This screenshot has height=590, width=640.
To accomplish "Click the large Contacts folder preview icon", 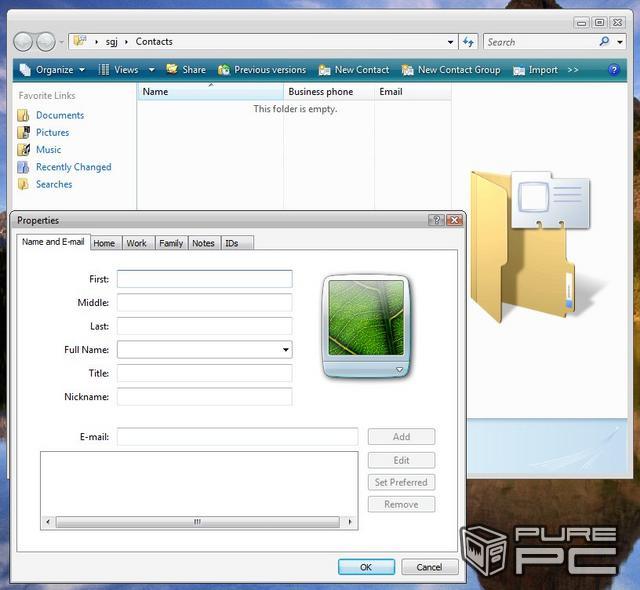I will (531, 246).
